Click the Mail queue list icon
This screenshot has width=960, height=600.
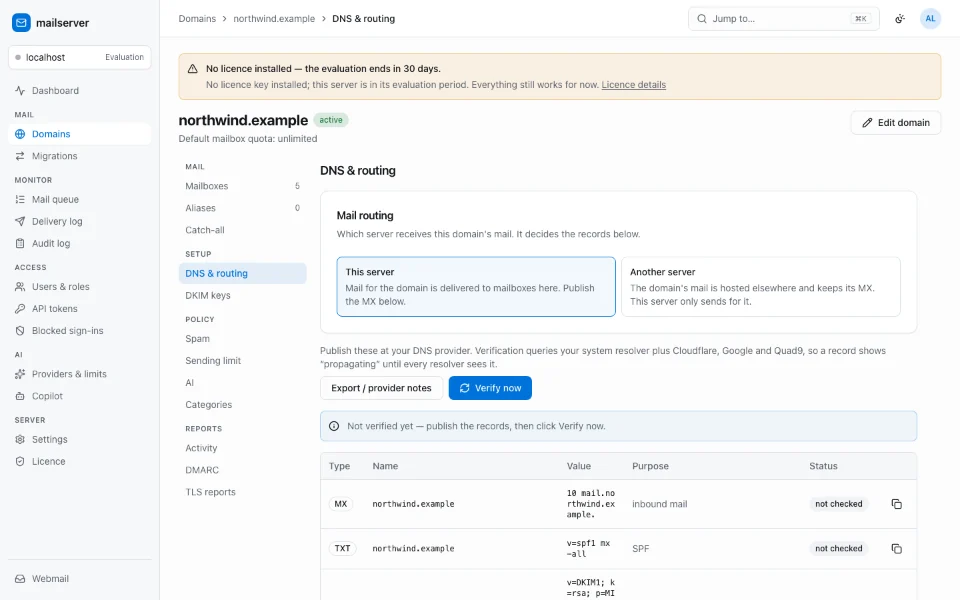tap(20, 200)
